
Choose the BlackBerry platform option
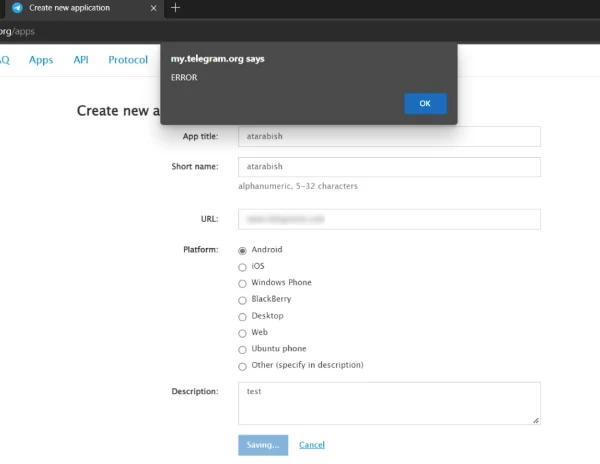click(x=242, y=300)
